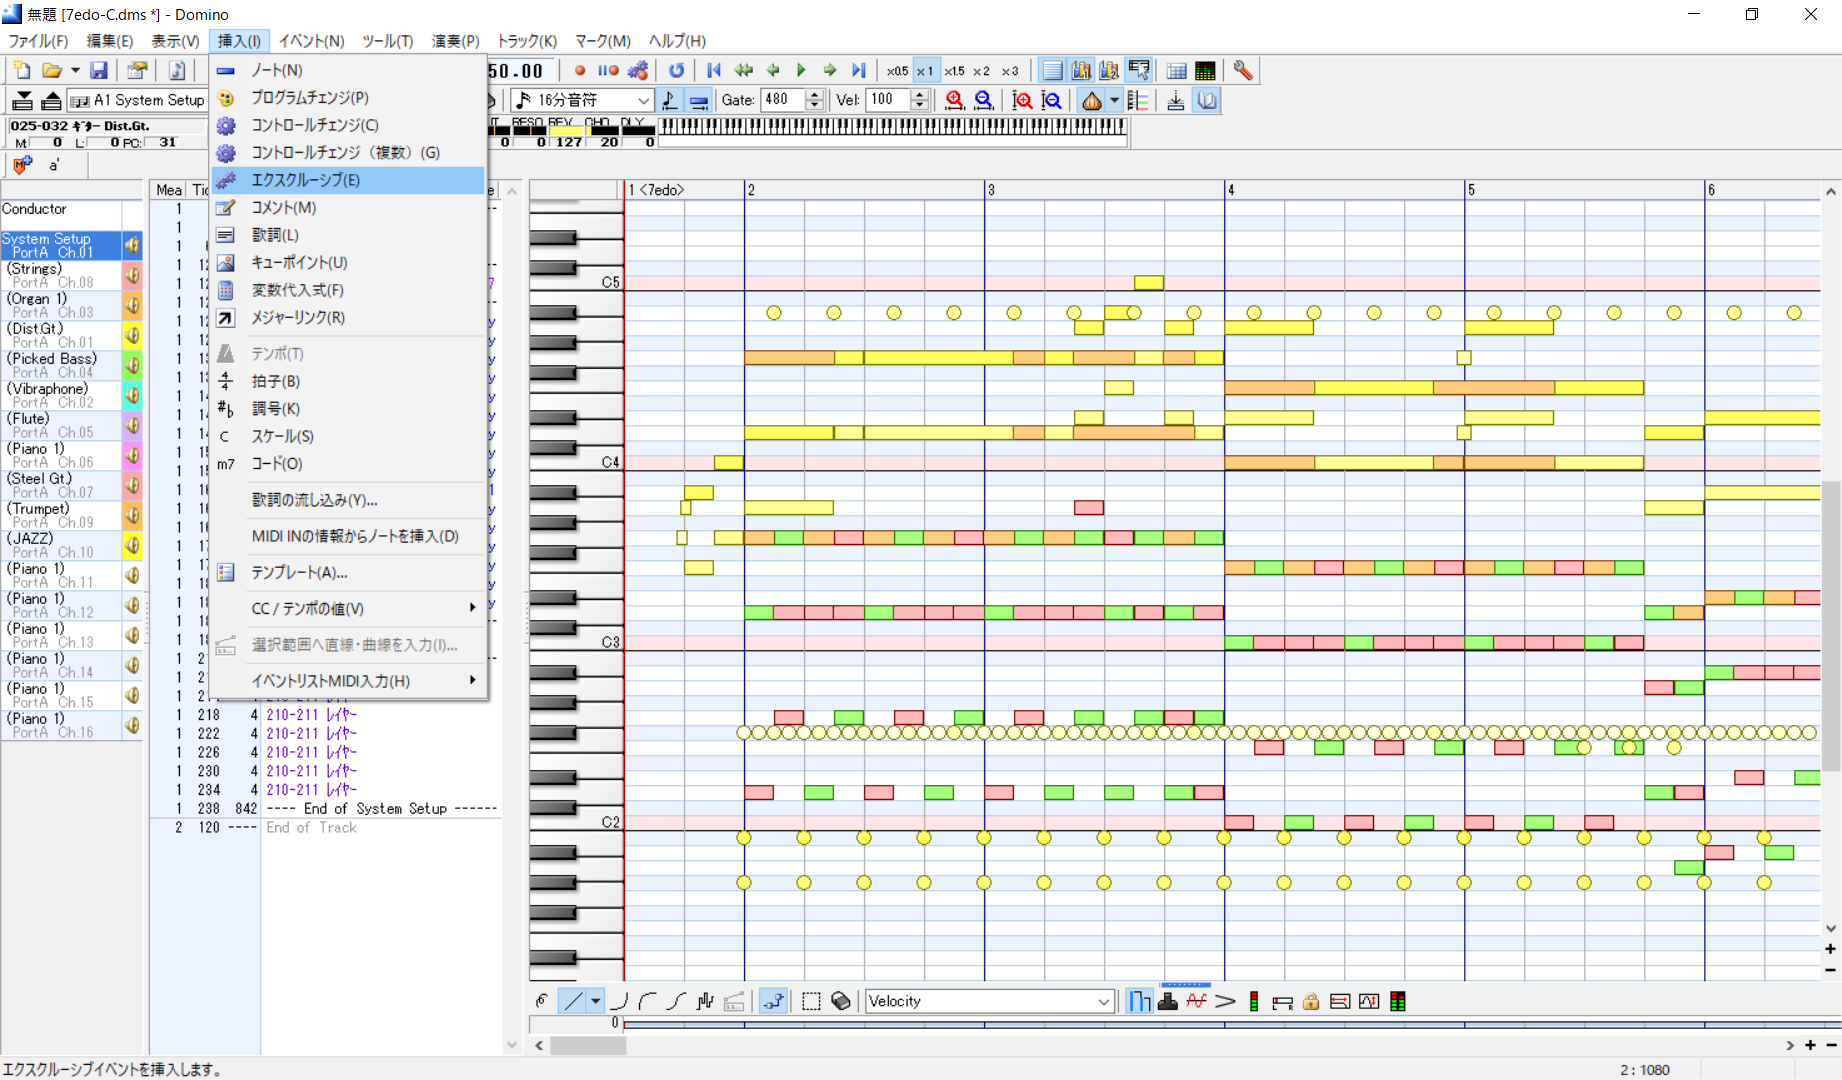The width and height of the screenshot is (1842, 1080).
Task: Click the move to next track icon
Action: (x=22, y=100)
